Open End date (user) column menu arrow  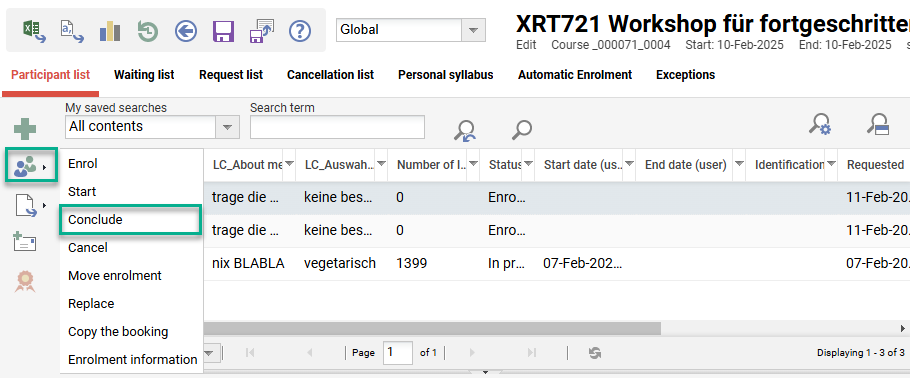pyautogui.click(x=739, y=164)
